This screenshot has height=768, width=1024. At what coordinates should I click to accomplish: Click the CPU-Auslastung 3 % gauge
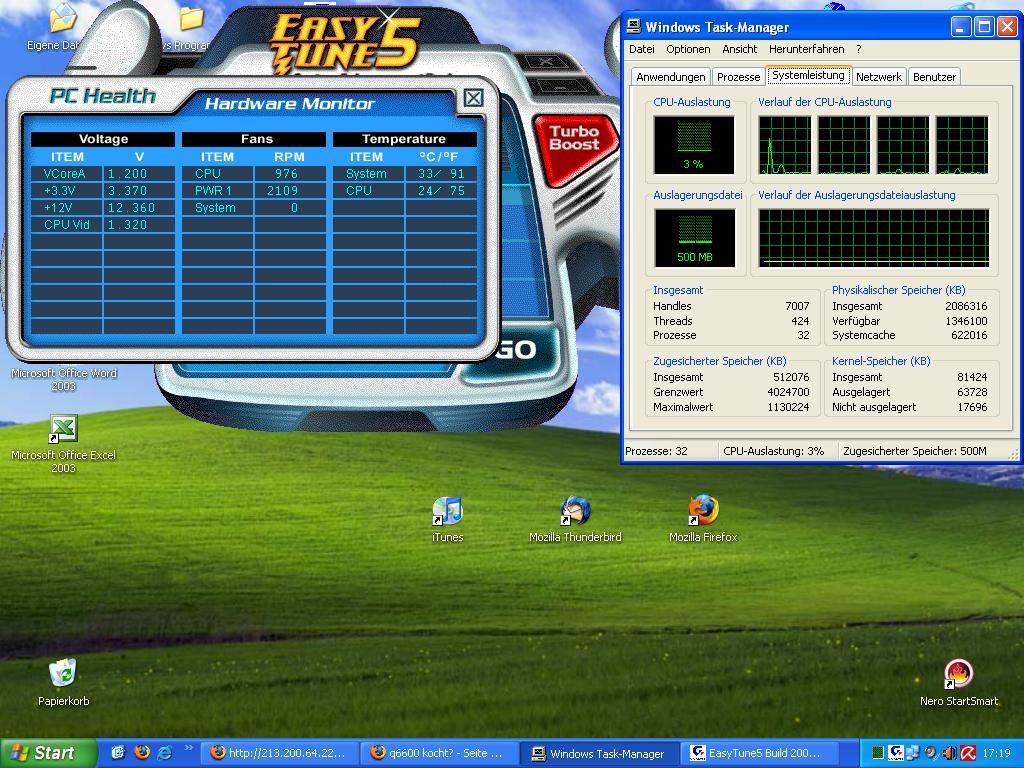[x=694, y=145]
